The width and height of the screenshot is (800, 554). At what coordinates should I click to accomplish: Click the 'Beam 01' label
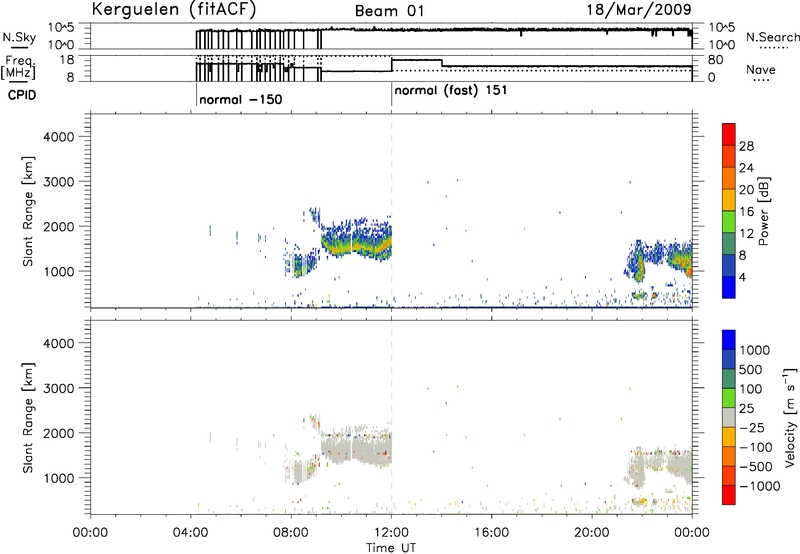pos(389,11)
